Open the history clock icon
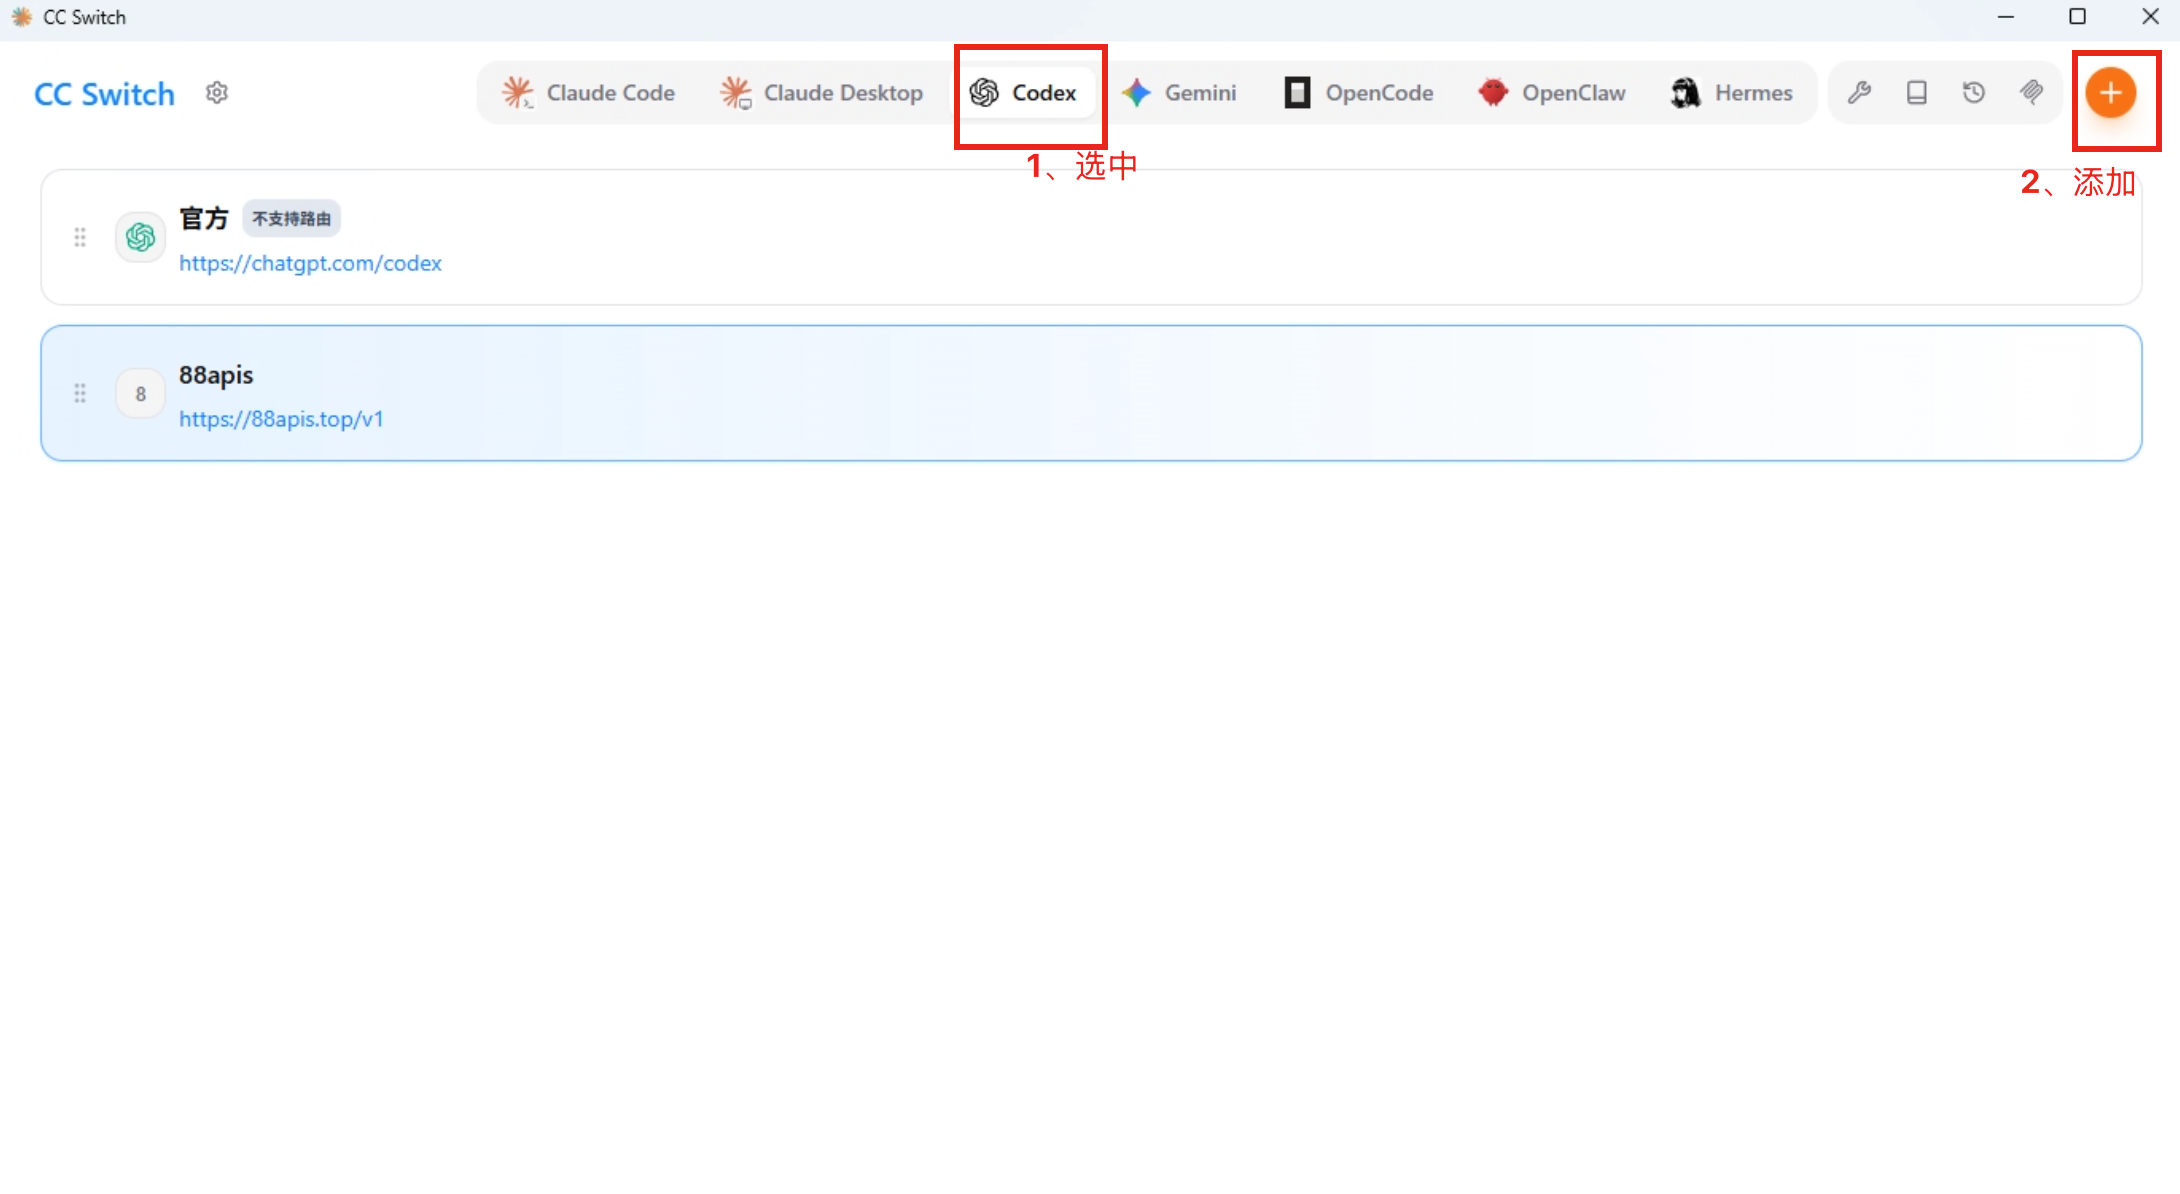 click(1974, 93)
